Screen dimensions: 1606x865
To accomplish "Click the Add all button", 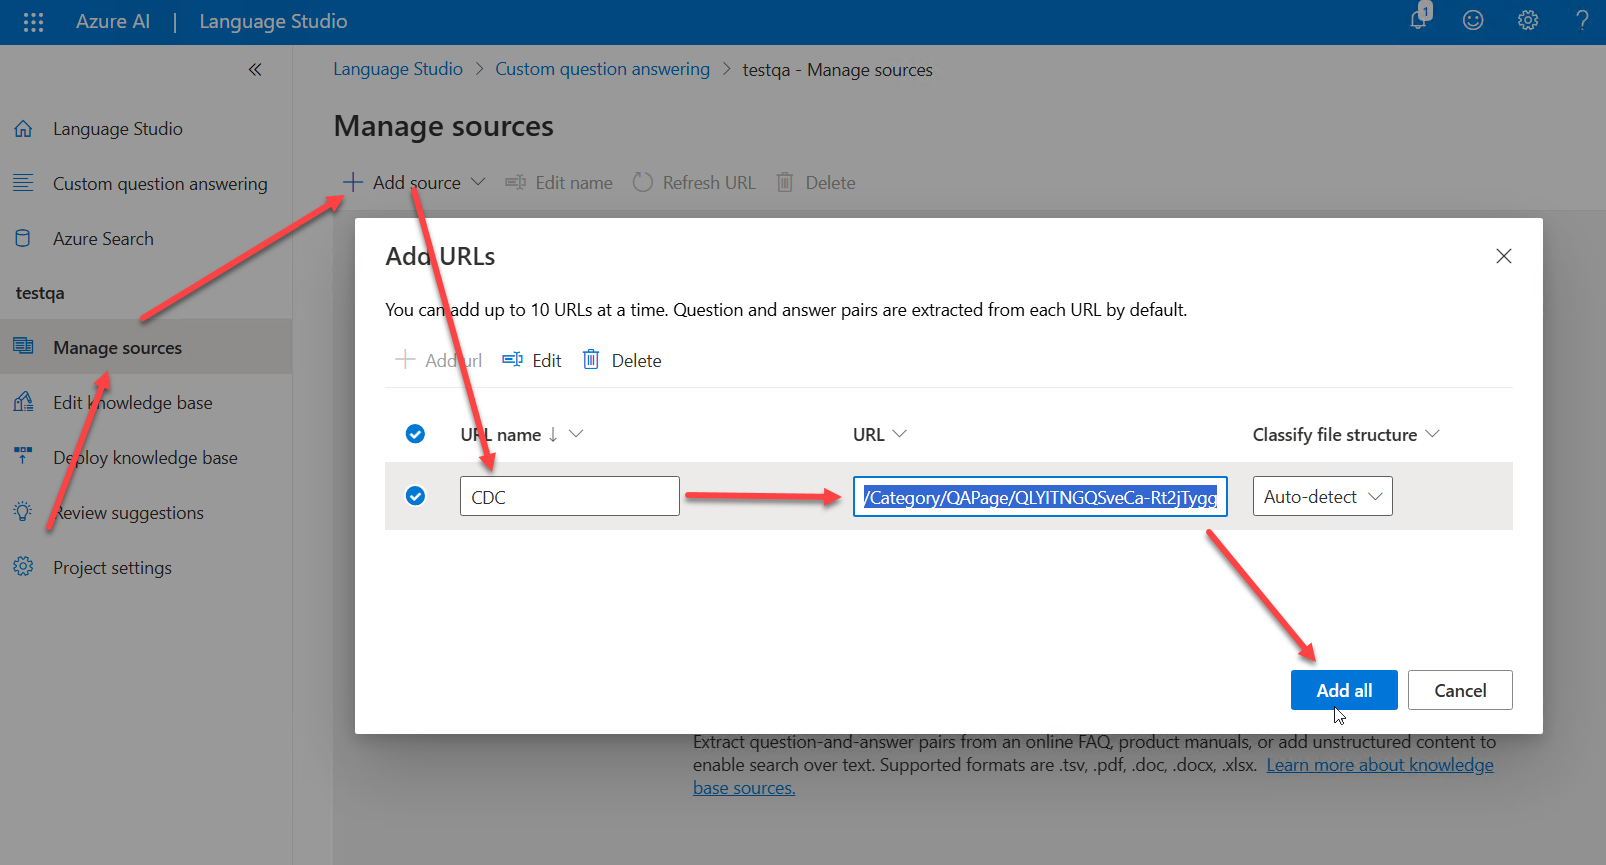I will 1344,690.
